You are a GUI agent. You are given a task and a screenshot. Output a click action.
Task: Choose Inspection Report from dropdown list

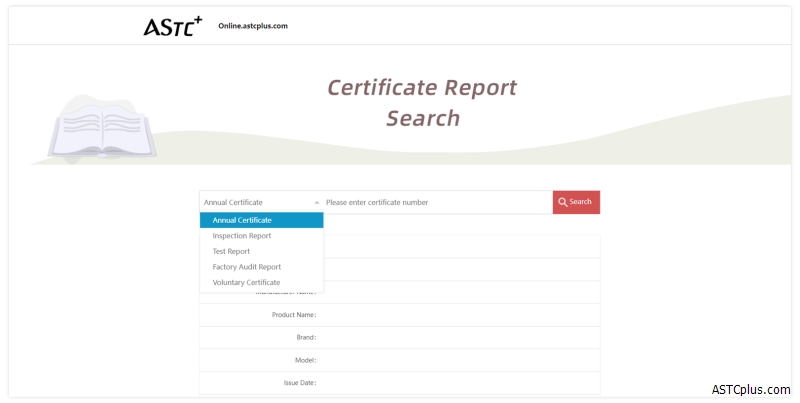pyautogui.click(x=242, y=236)
